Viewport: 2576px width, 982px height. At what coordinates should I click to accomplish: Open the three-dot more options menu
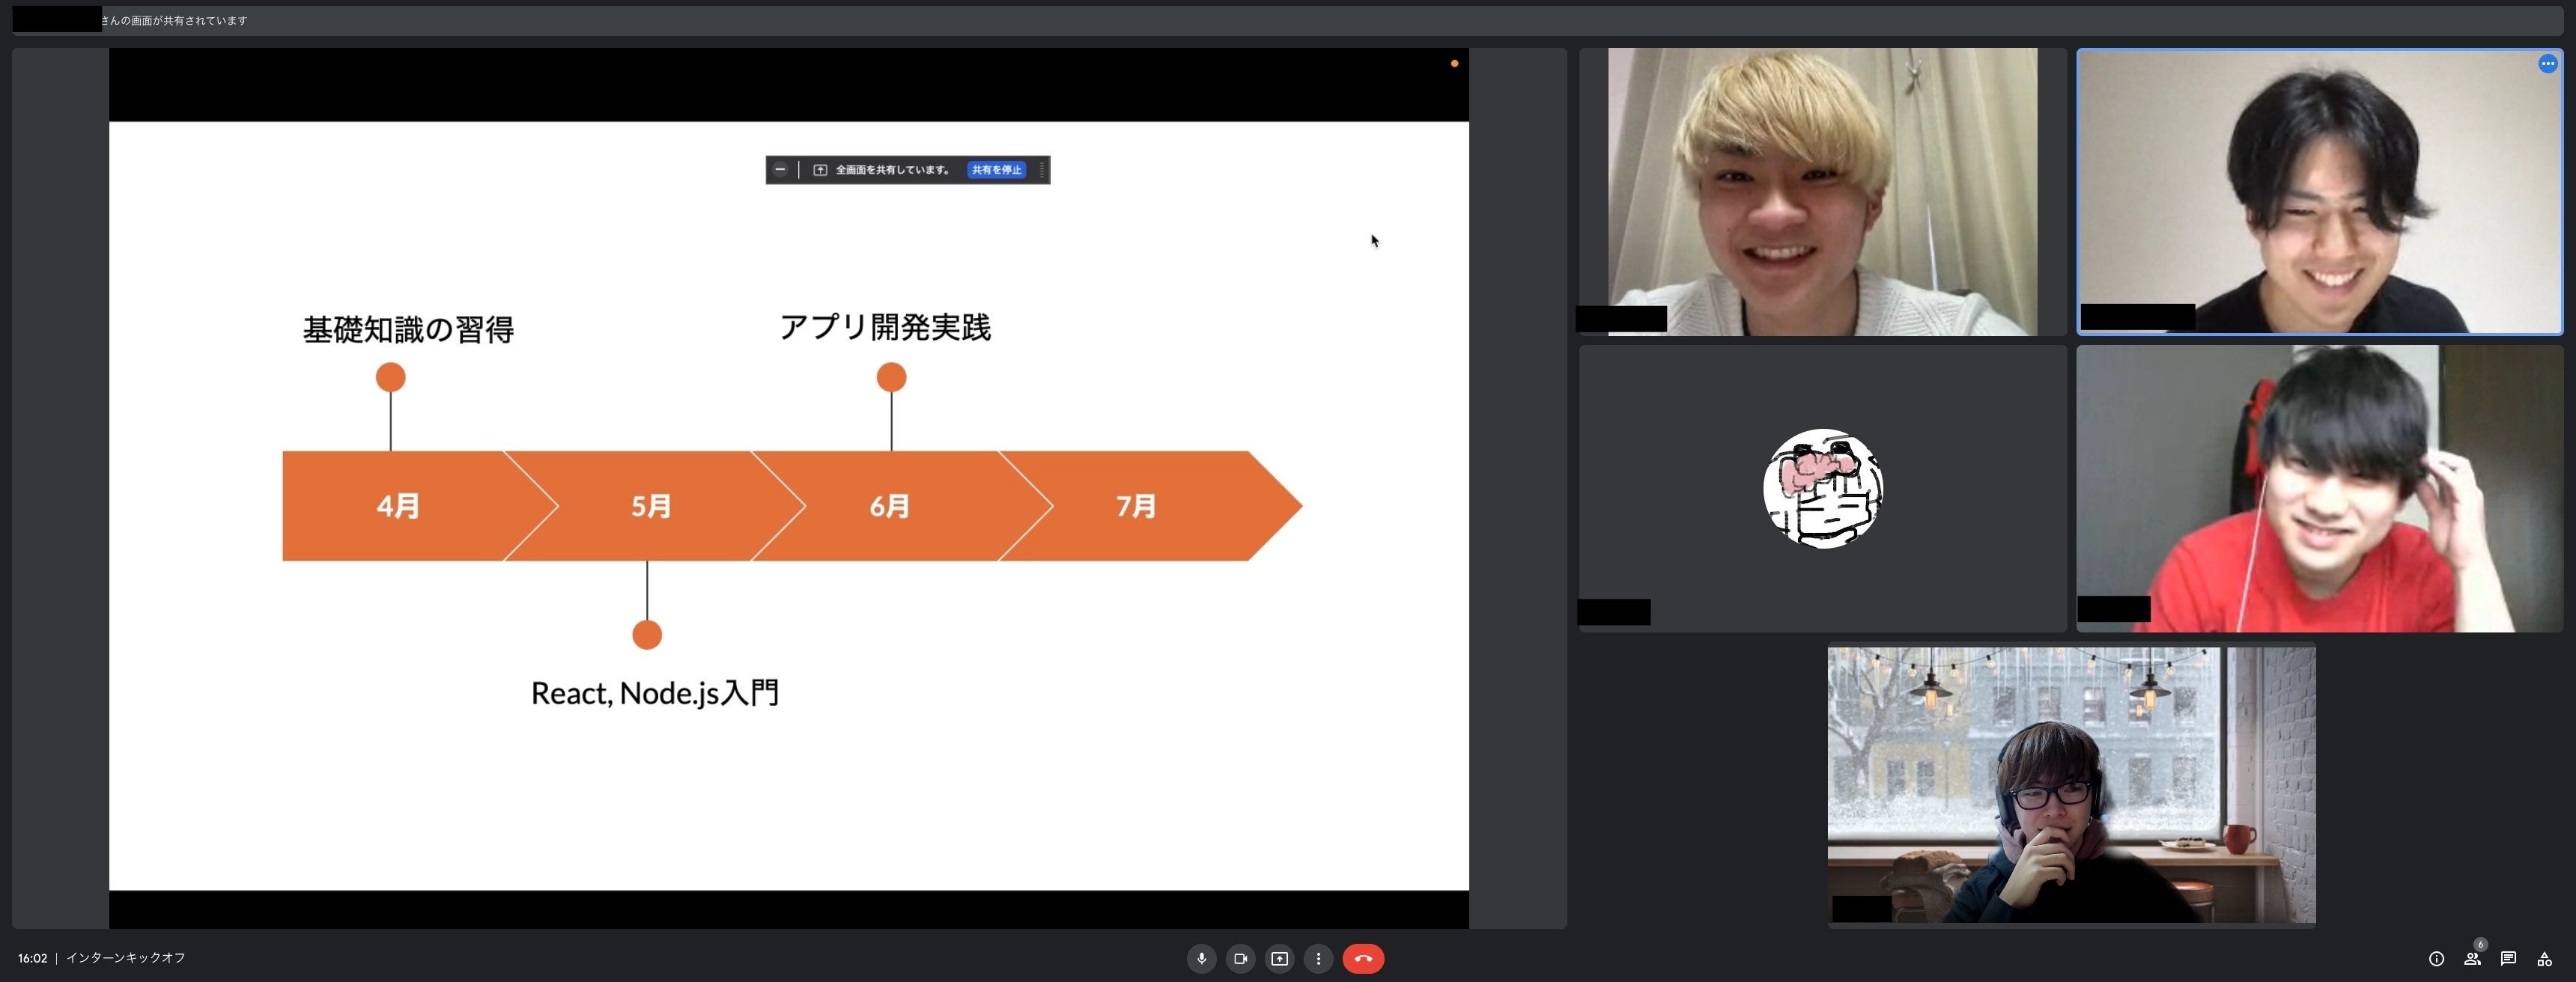pos(1318,958)
